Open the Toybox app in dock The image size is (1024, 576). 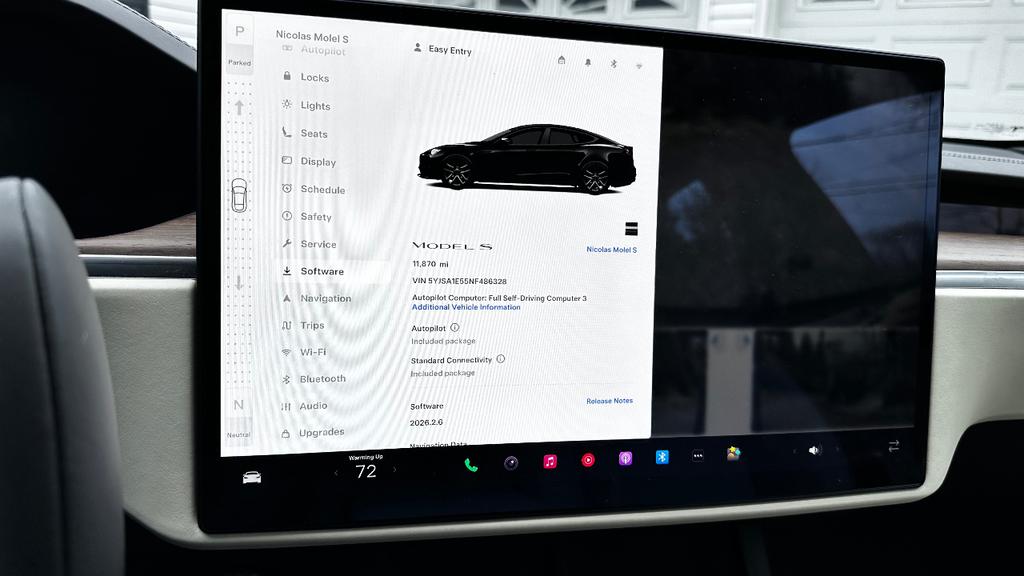coord(733,453)
